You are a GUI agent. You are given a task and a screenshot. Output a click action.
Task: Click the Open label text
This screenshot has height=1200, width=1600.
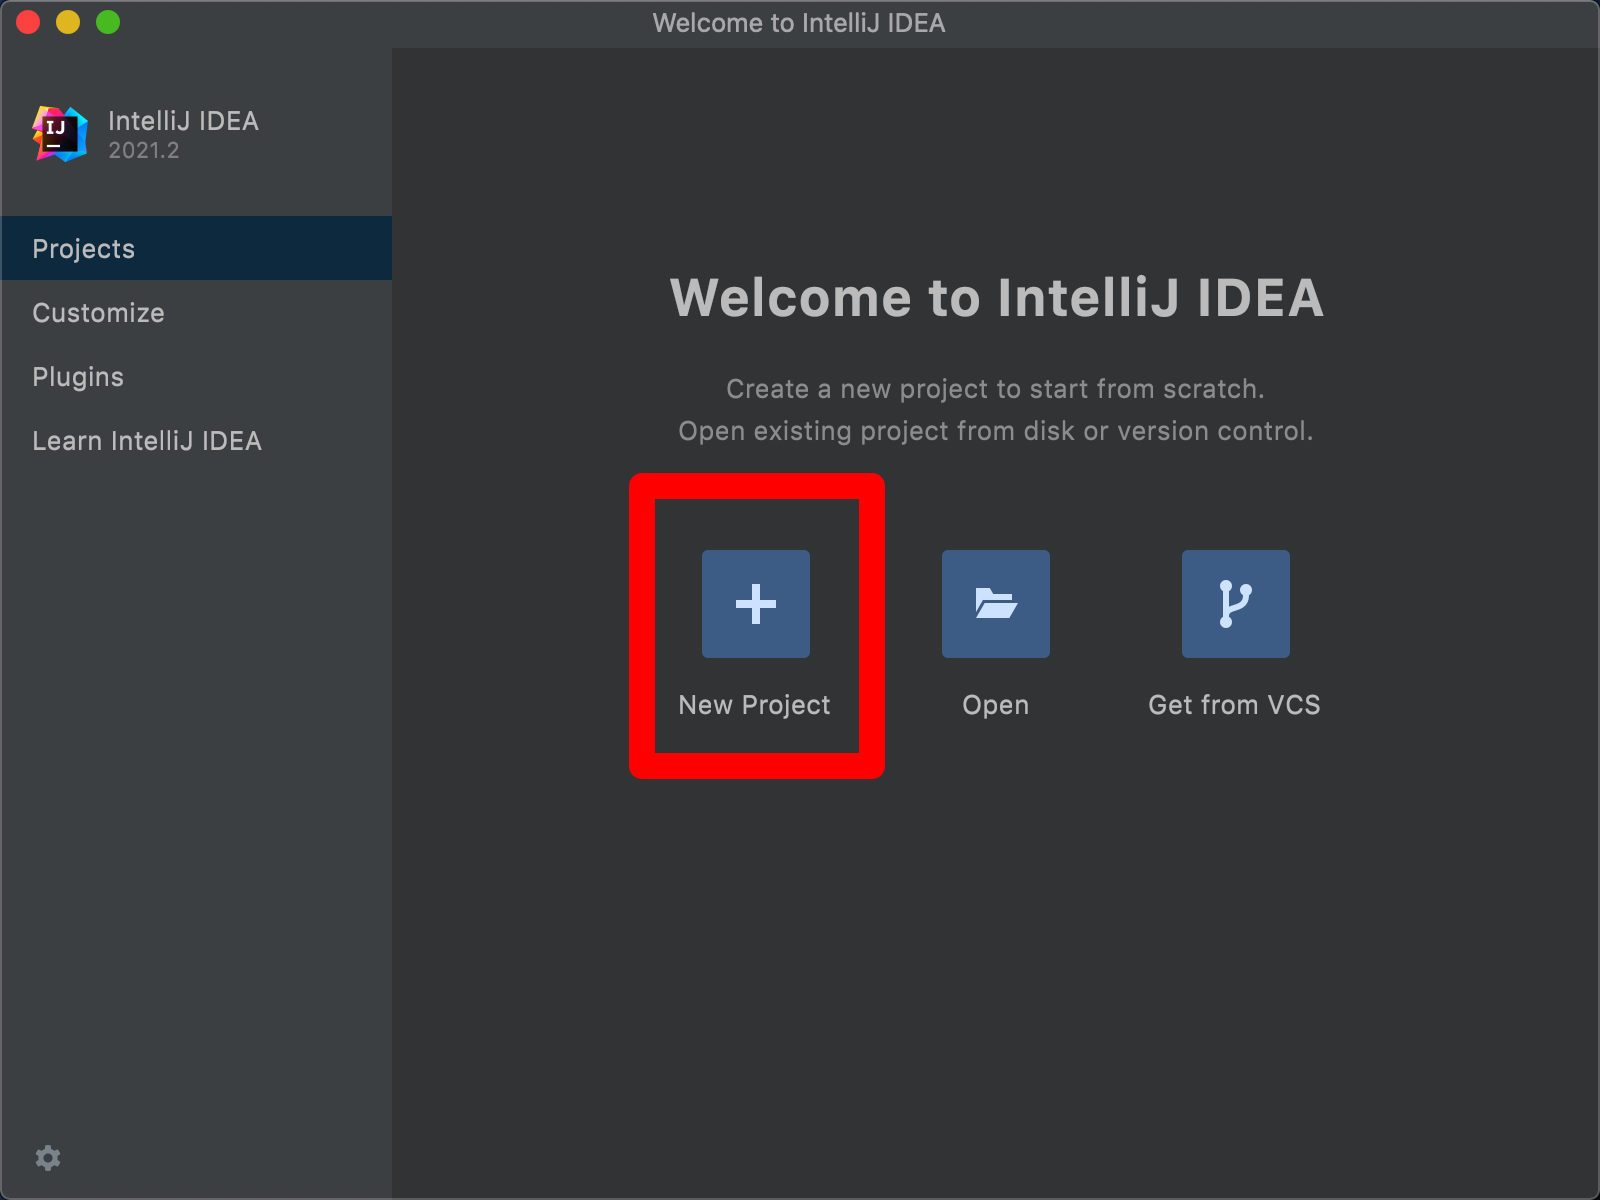996,705
